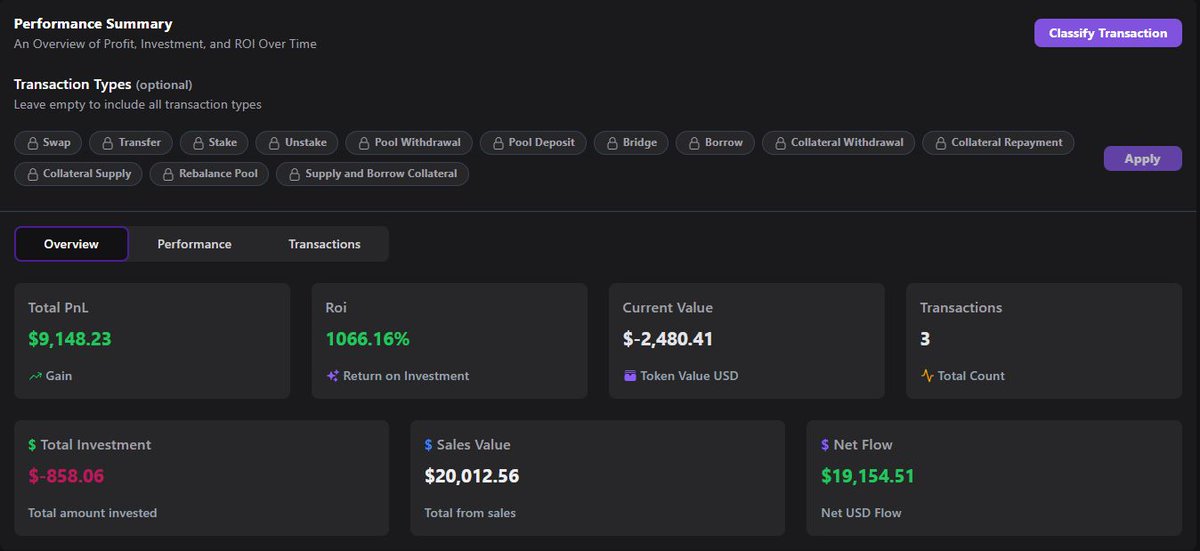Click the lock icon on Rebalance Pool chip
The image size is (1200, 551).
coord(168,174)
